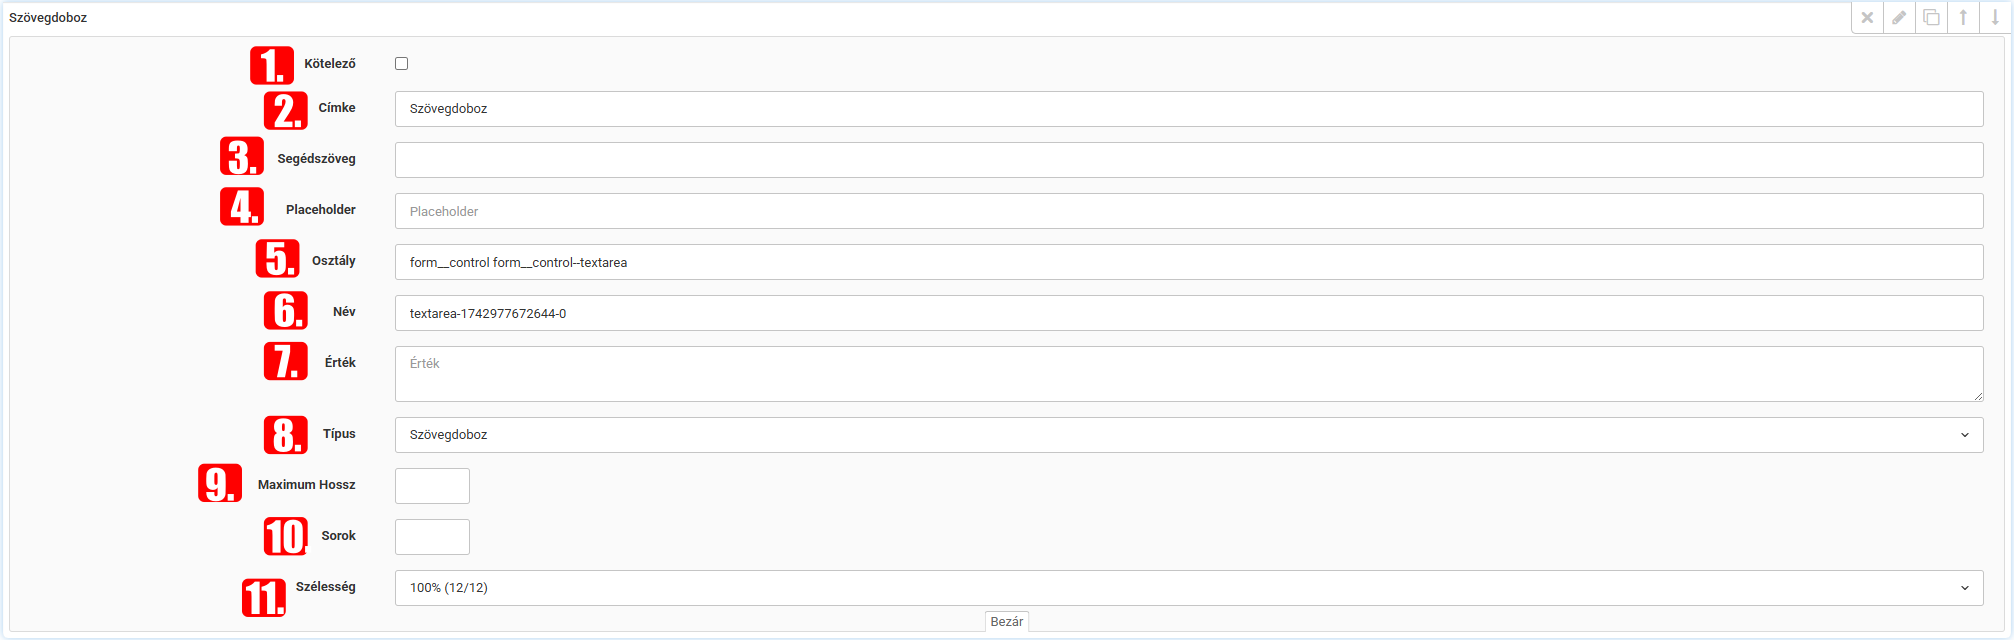Move the field down with down arrow
Viewport: 2014px width, 640px height.
pos(1995,18)
